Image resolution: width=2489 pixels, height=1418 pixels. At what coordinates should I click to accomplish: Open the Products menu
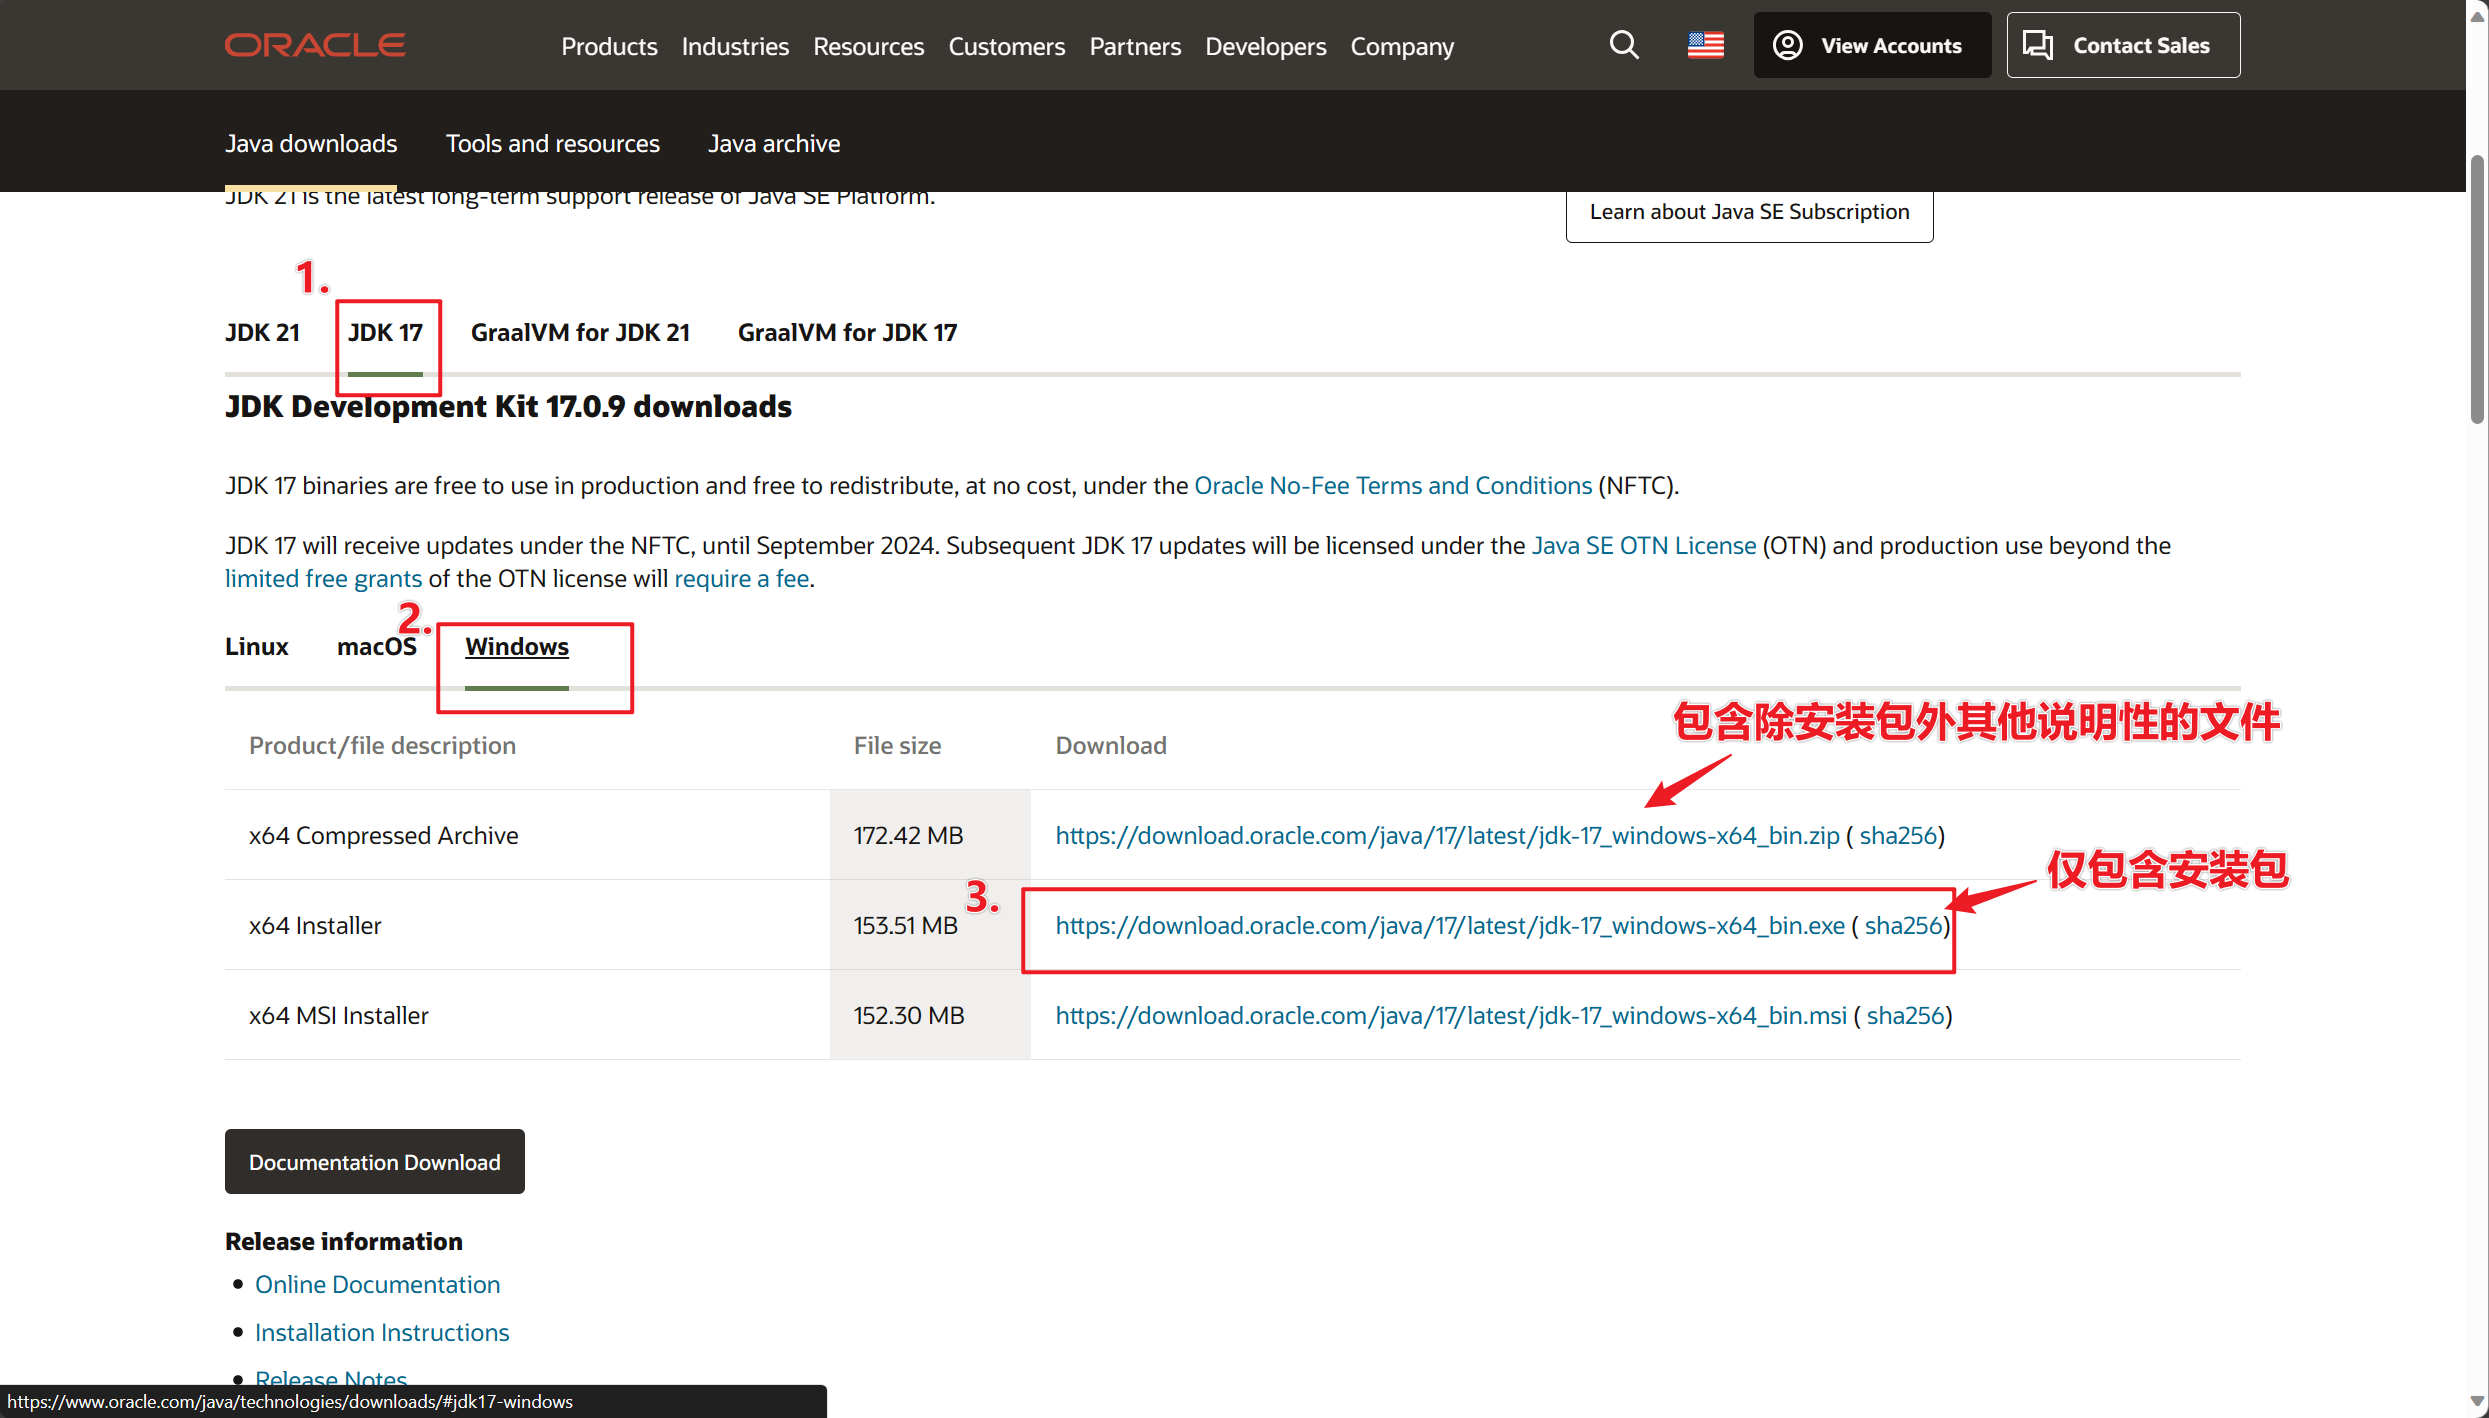tap(608, 46)
